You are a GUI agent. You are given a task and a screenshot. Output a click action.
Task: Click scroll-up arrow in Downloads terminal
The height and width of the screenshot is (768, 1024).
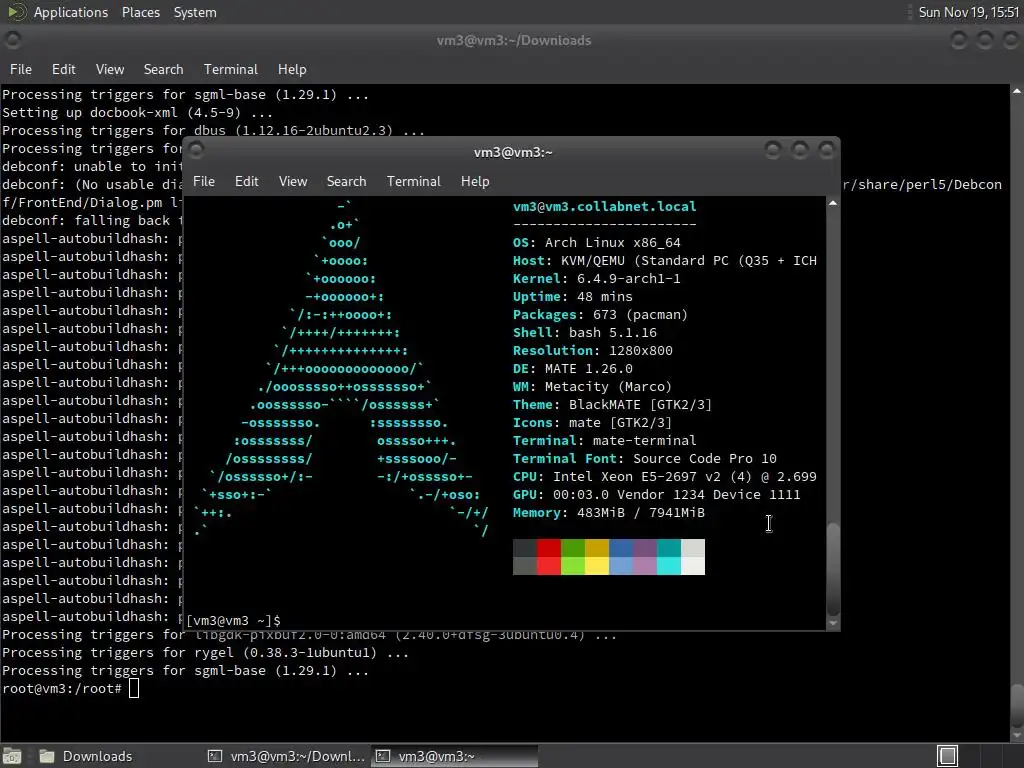(1017, 91)
